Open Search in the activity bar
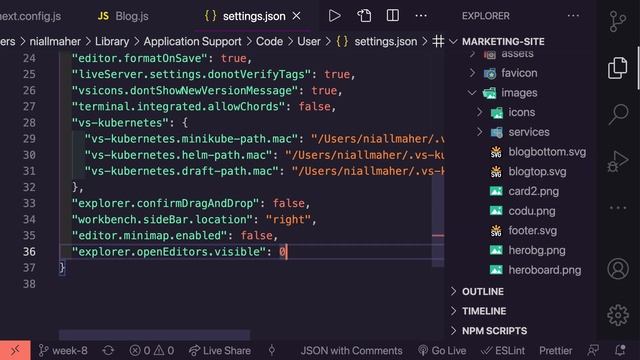The width and height of the screenshot is (640, 360). point(618,114)
